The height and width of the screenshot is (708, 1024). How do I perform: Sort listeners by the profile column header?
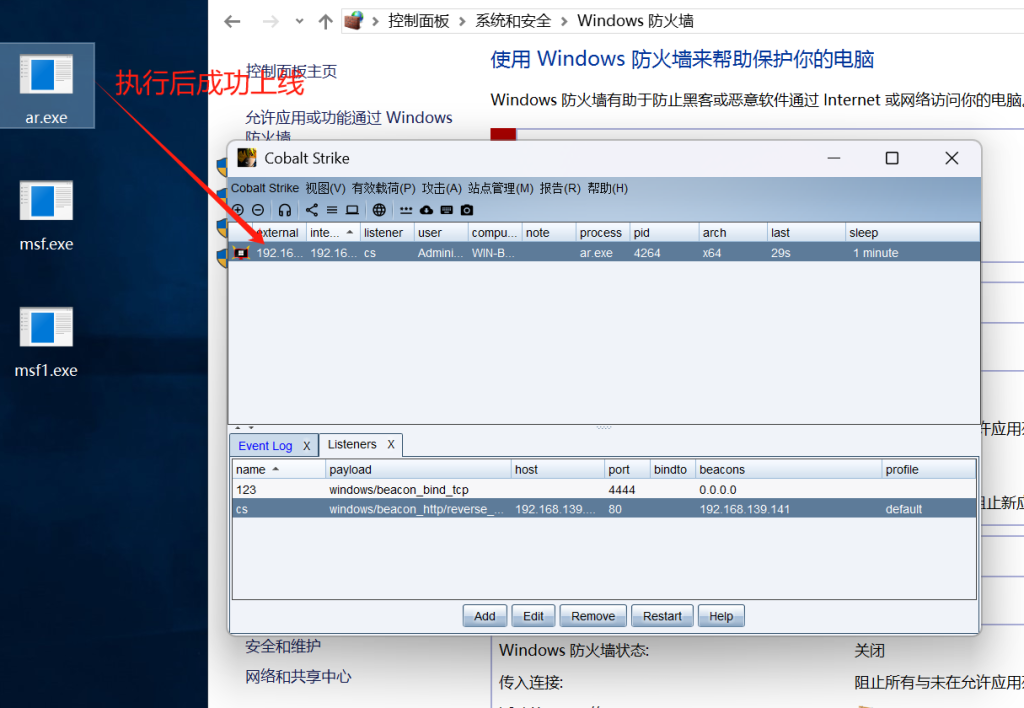click(x=929, y=470)
